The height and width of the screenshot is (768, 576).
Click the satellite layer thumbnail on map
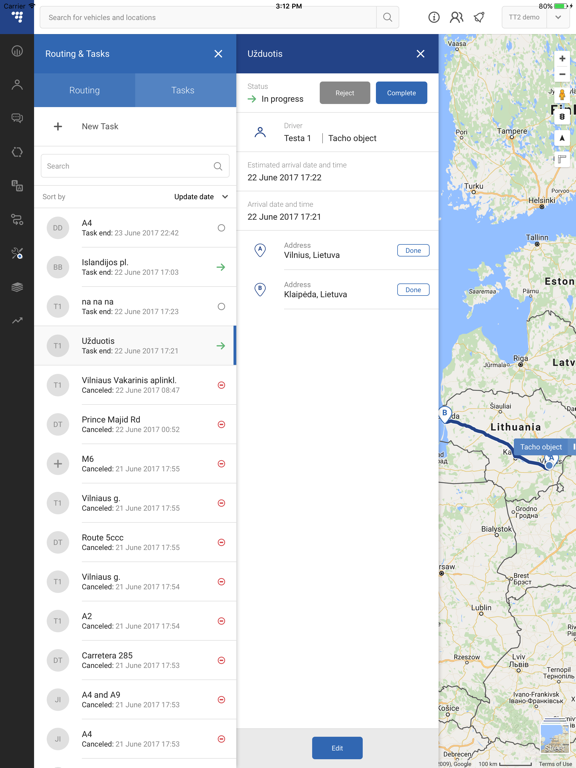[x=555, y=738]
